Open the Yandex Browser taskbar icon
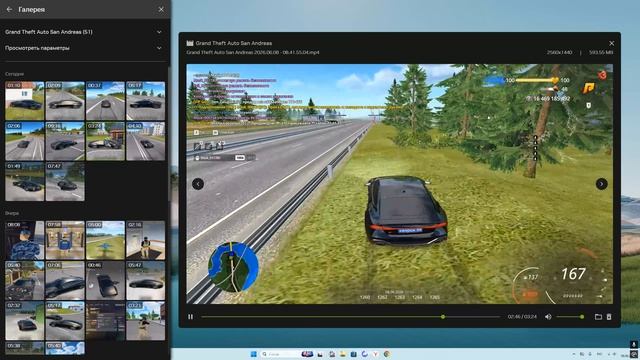This screenshot has width=640, height=360. pyautogui.click(x=375, y=354)
